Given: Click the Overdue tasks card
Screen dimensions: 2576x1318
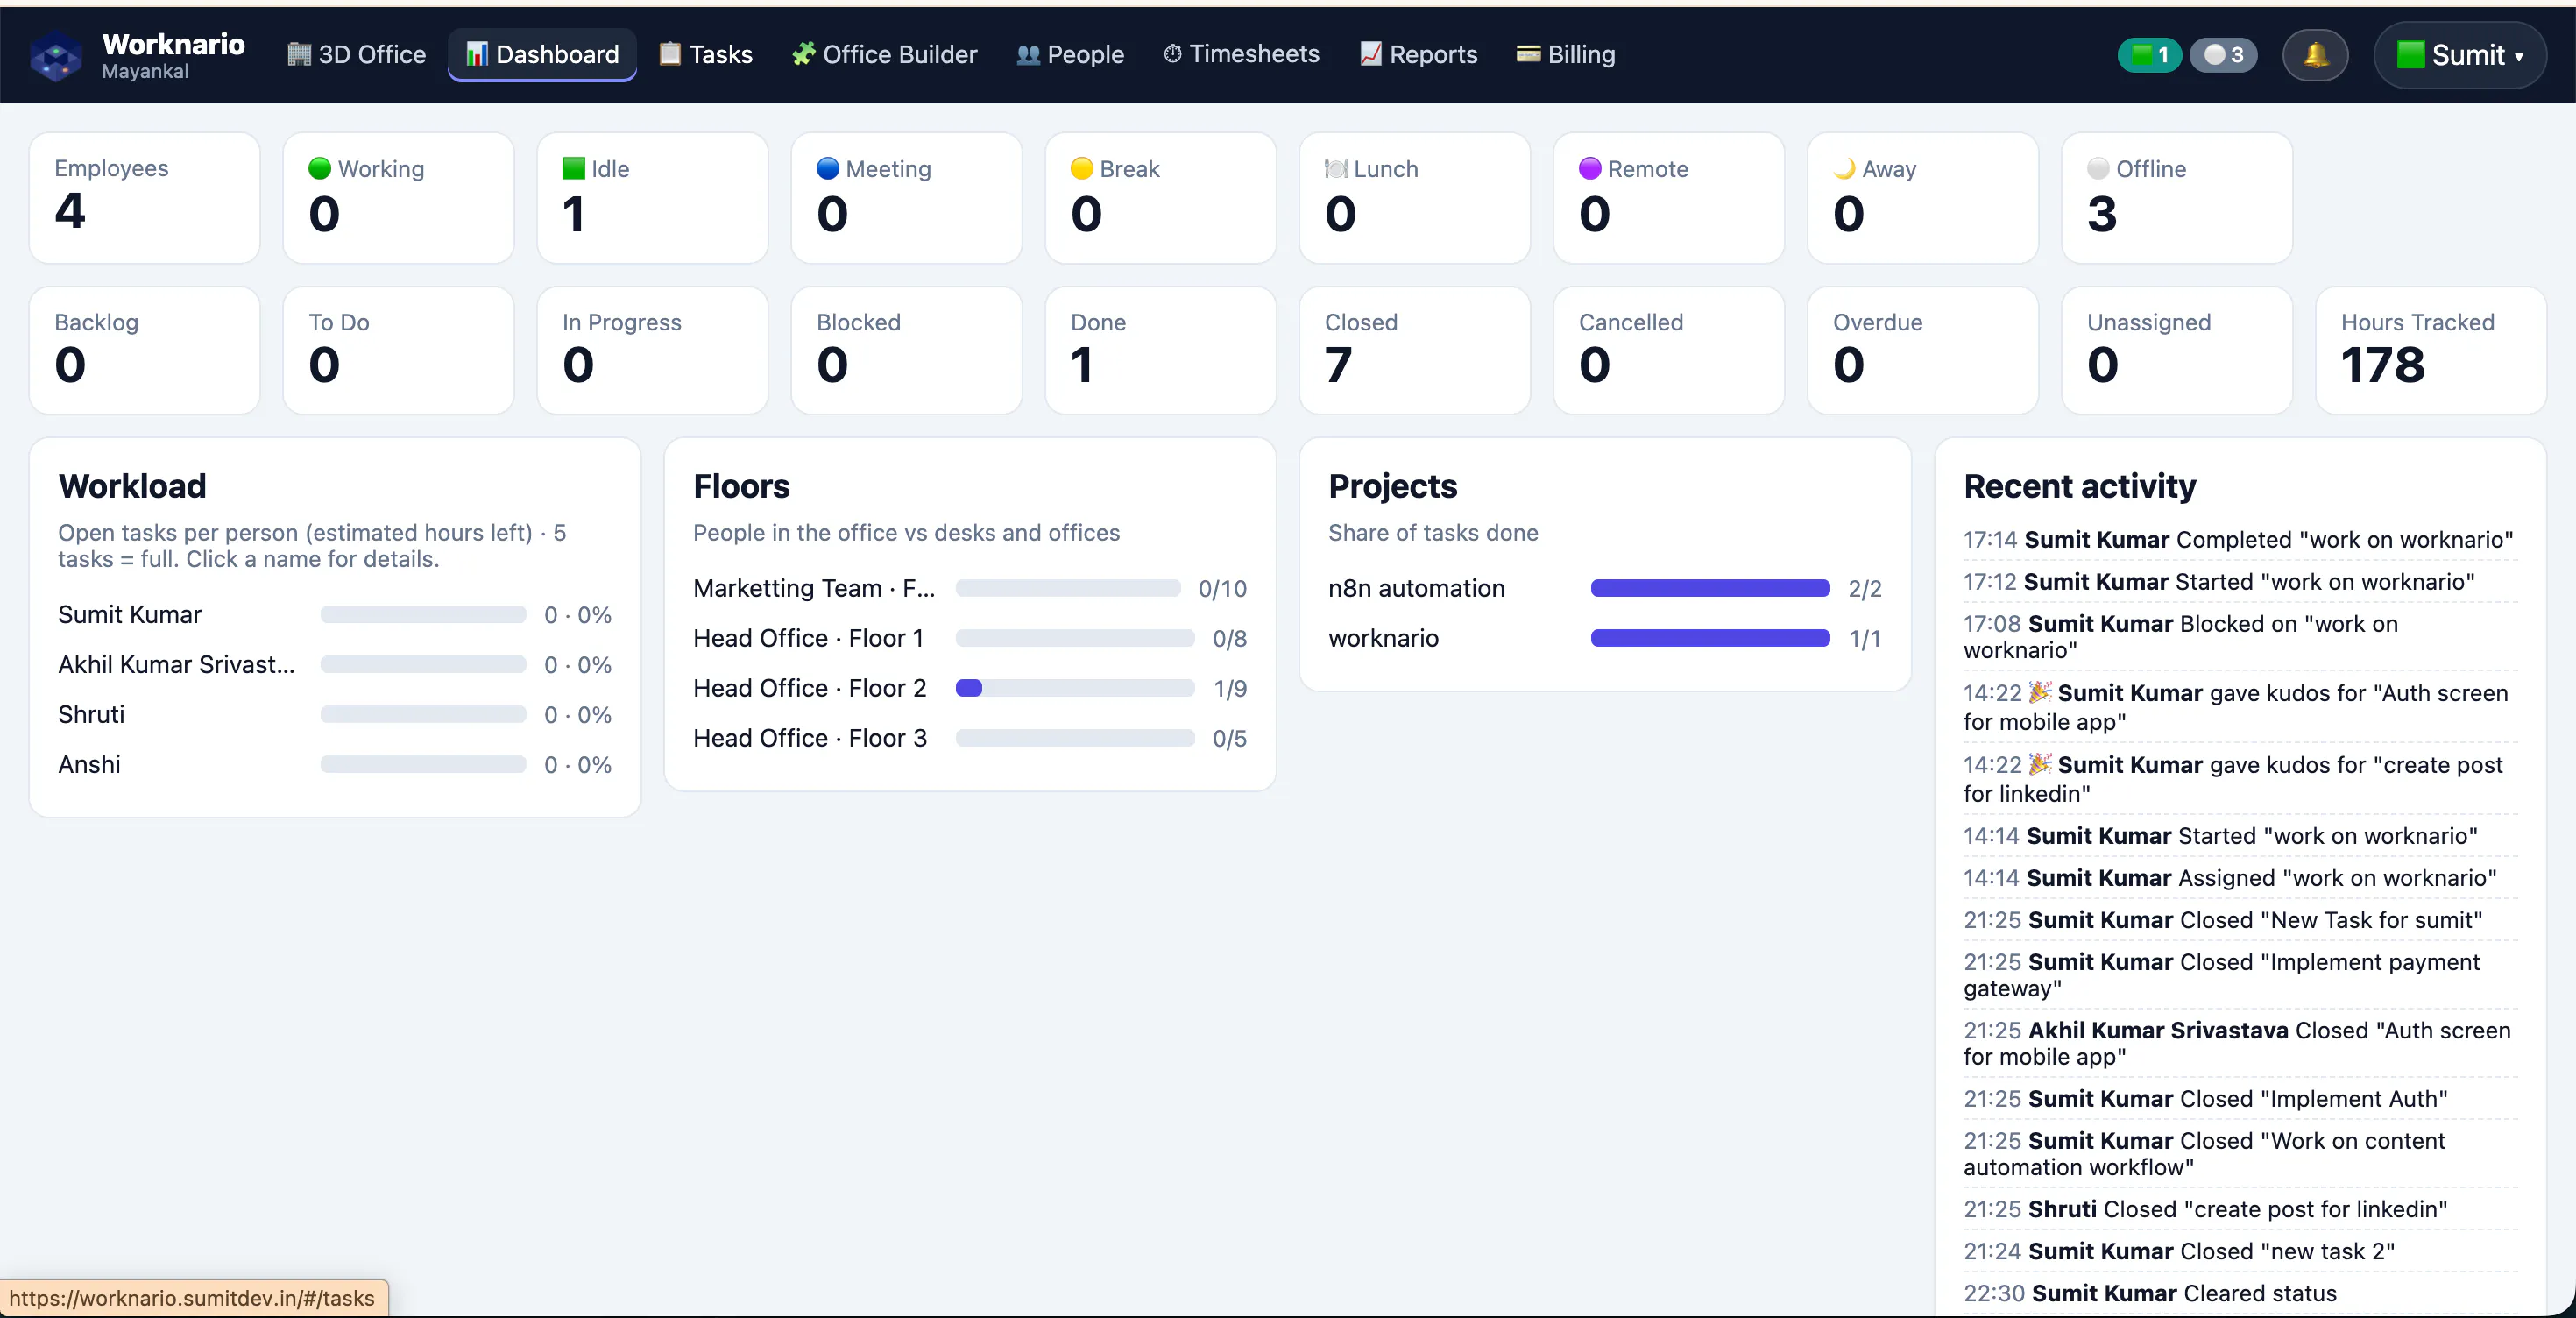Looking at the screenshot, I should tap(1923, 350).
